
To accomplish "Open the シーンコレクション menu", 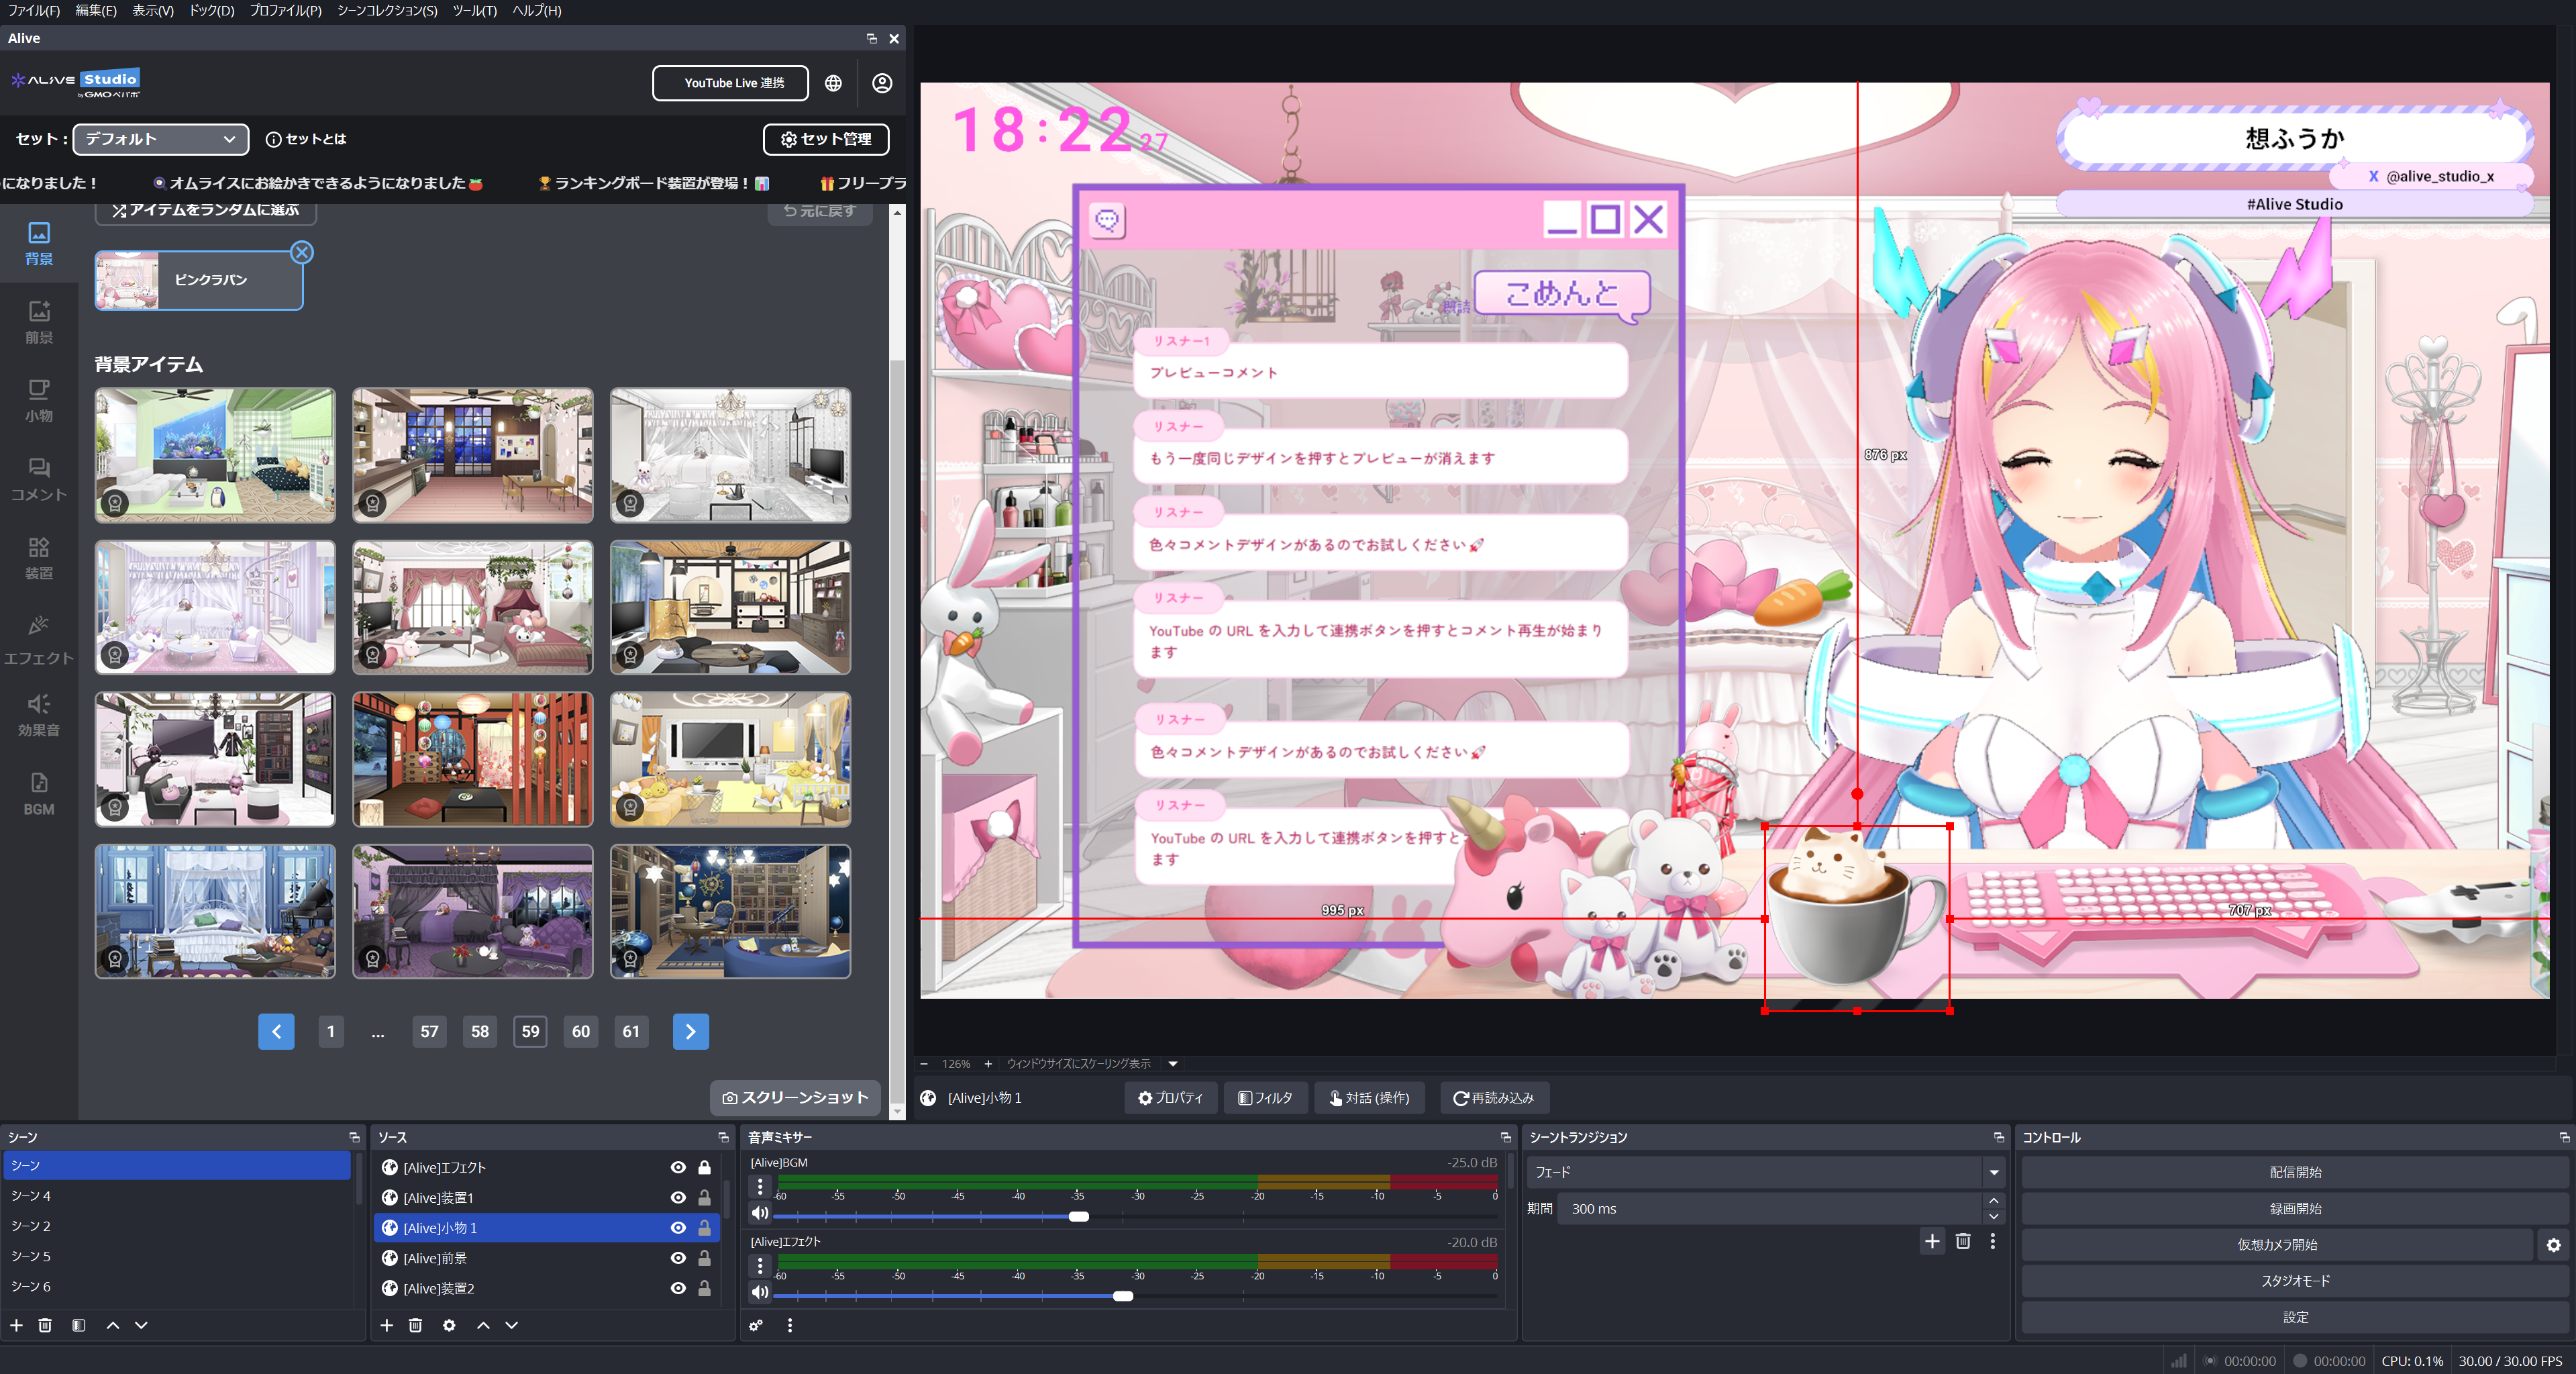I will pos(387,10).
